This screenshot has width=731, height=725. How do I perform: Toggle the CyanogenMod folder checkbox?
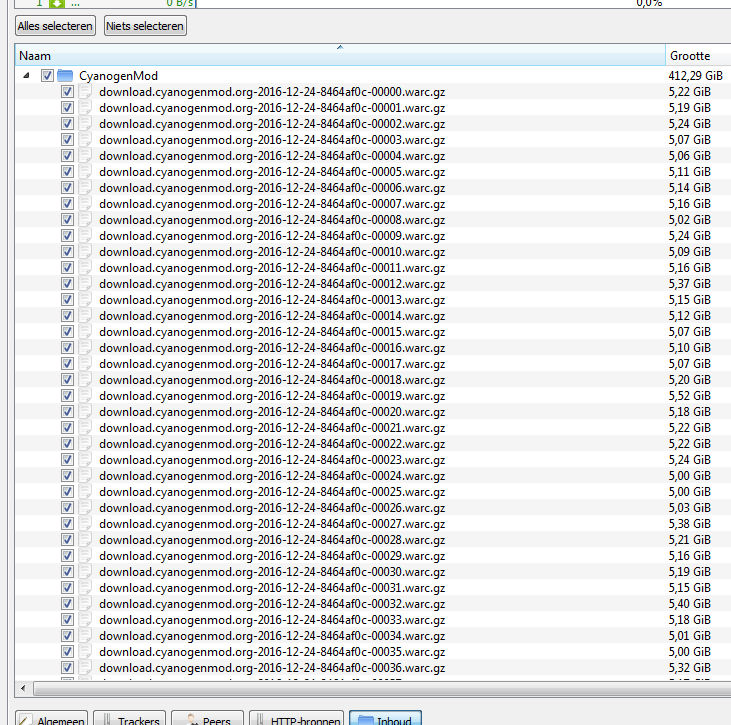pos(47,76)
